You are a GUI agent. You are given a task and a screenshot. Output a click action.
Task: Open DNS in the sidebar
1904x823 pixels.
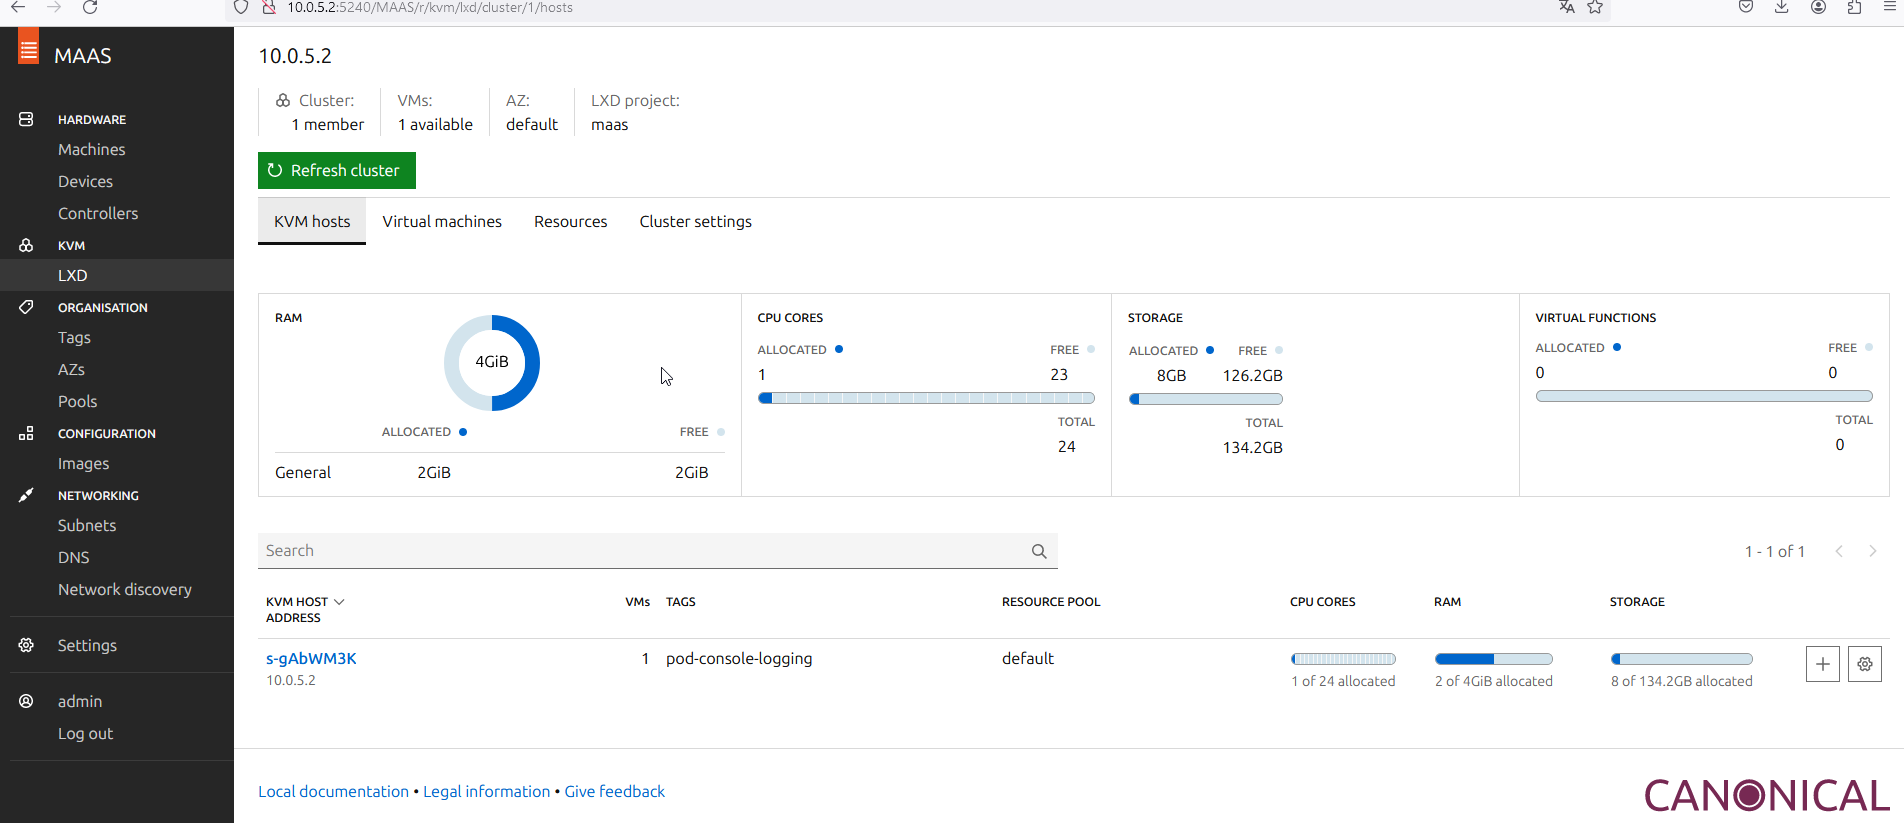74,557
